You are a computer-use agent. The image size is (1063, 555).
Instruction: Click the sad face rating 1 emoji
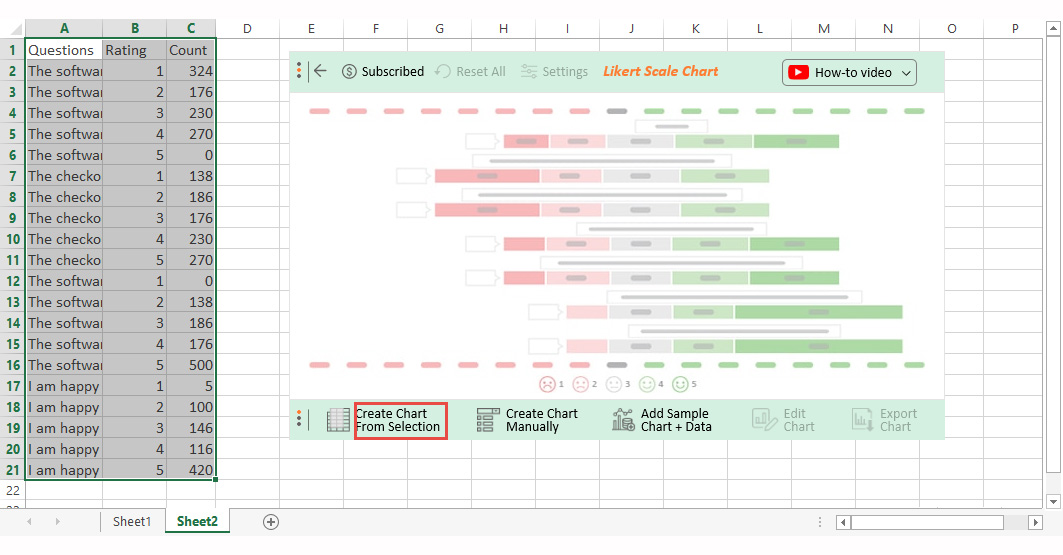tap(547, 384)
